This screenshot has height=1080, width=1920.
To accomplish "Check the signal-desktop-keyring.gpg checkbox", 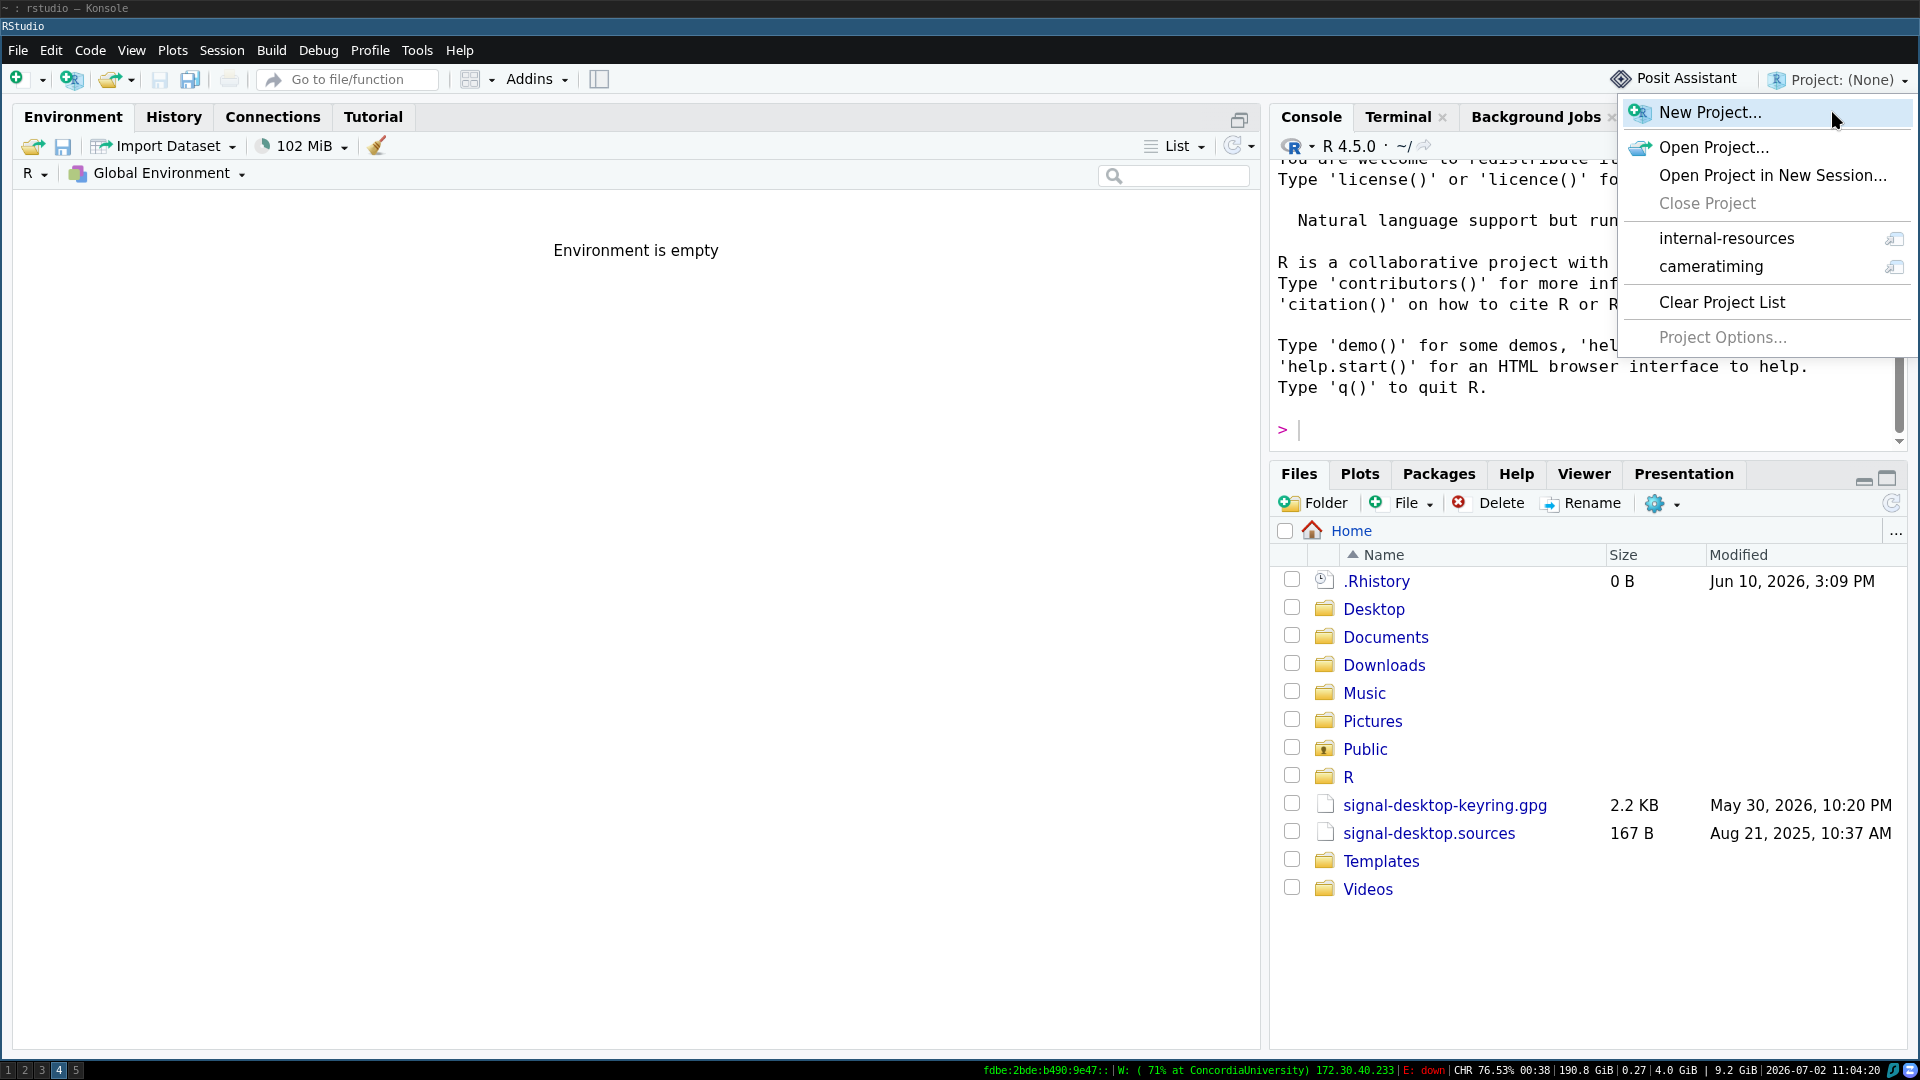I will 1292,804.
